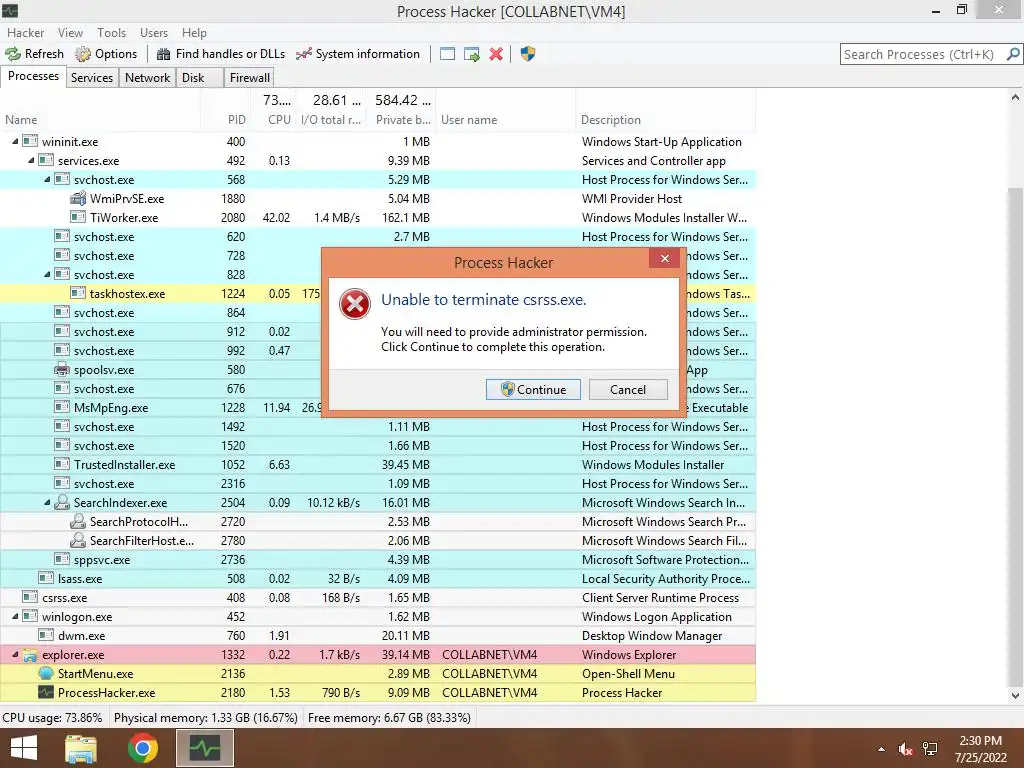Image resolution: width=1024 pixels, height=768 pixels.
Task: Click the find window toolbar icon
Action: [447, 54]
